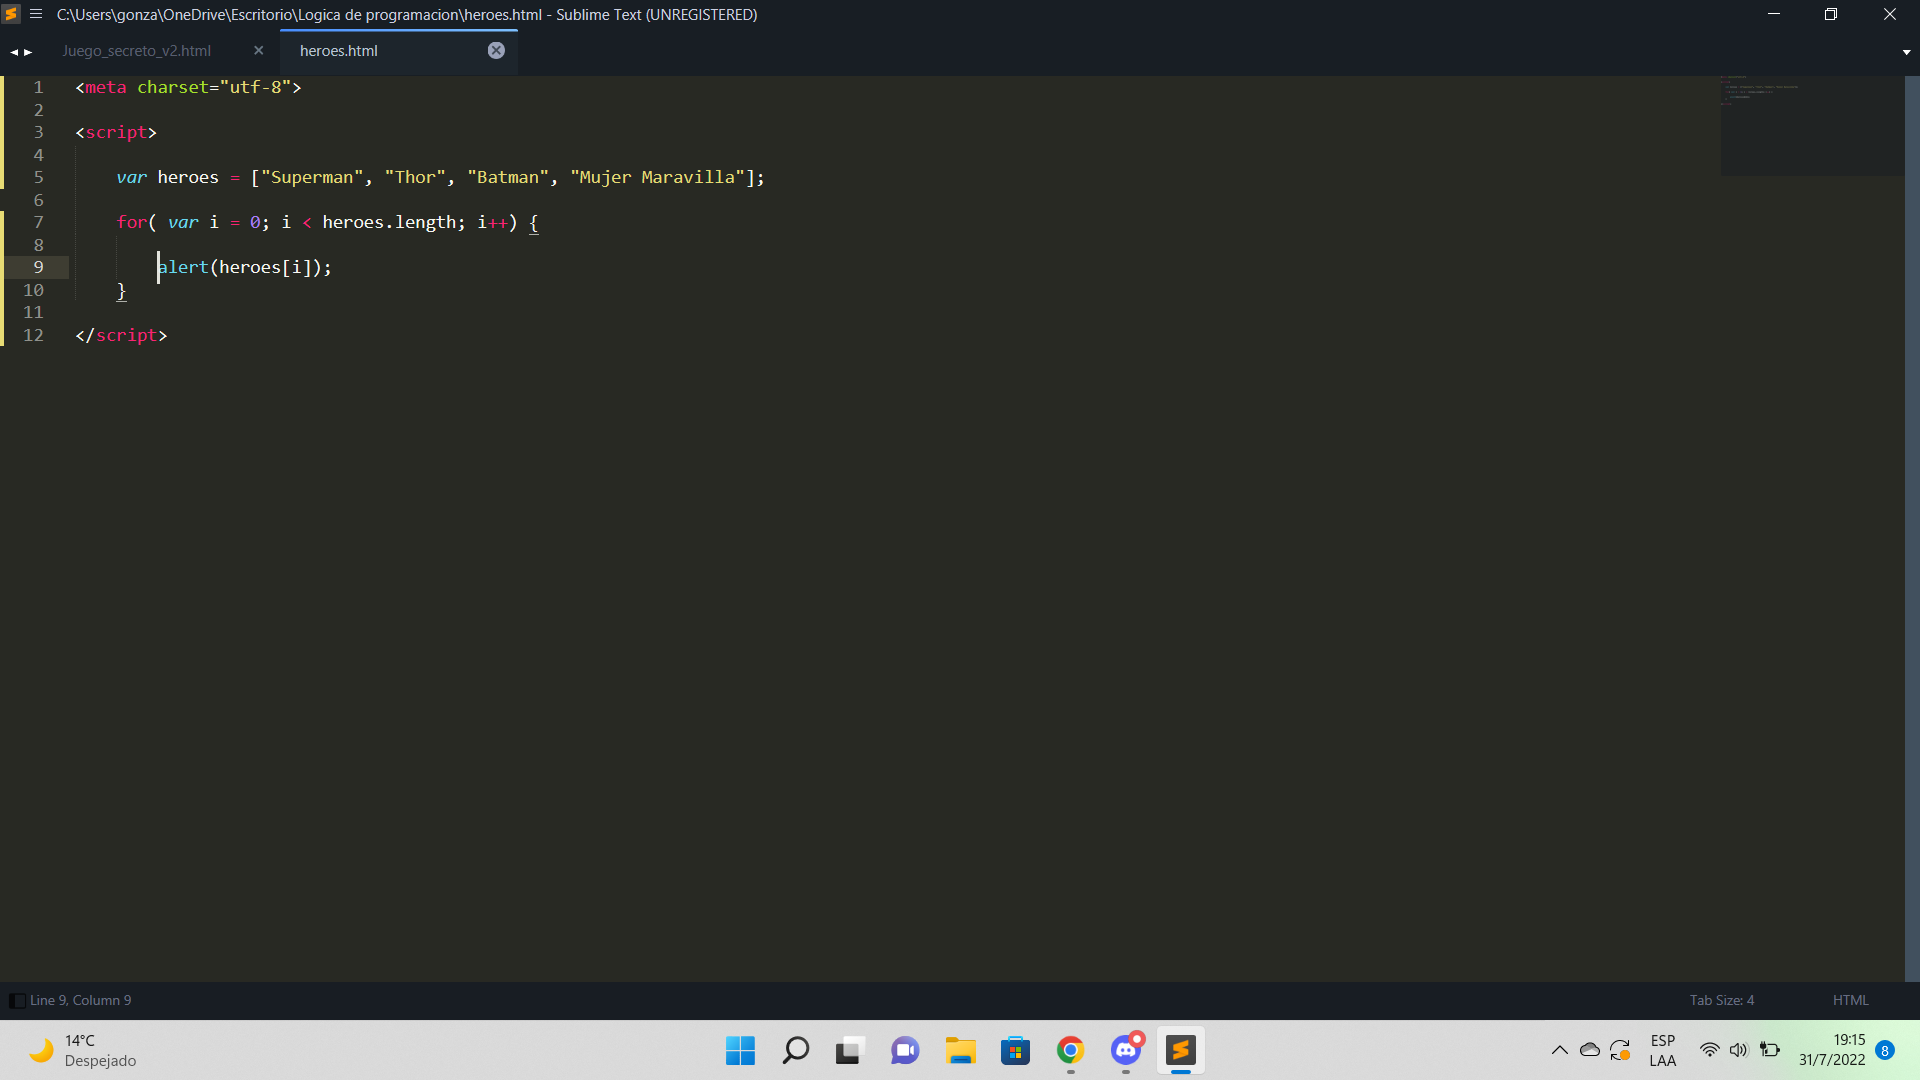The height and width of the screenshot is (1080, 1920).
Task: Open Microsoft Store from the taskbar
Action: click(x=1015, y=1050)
